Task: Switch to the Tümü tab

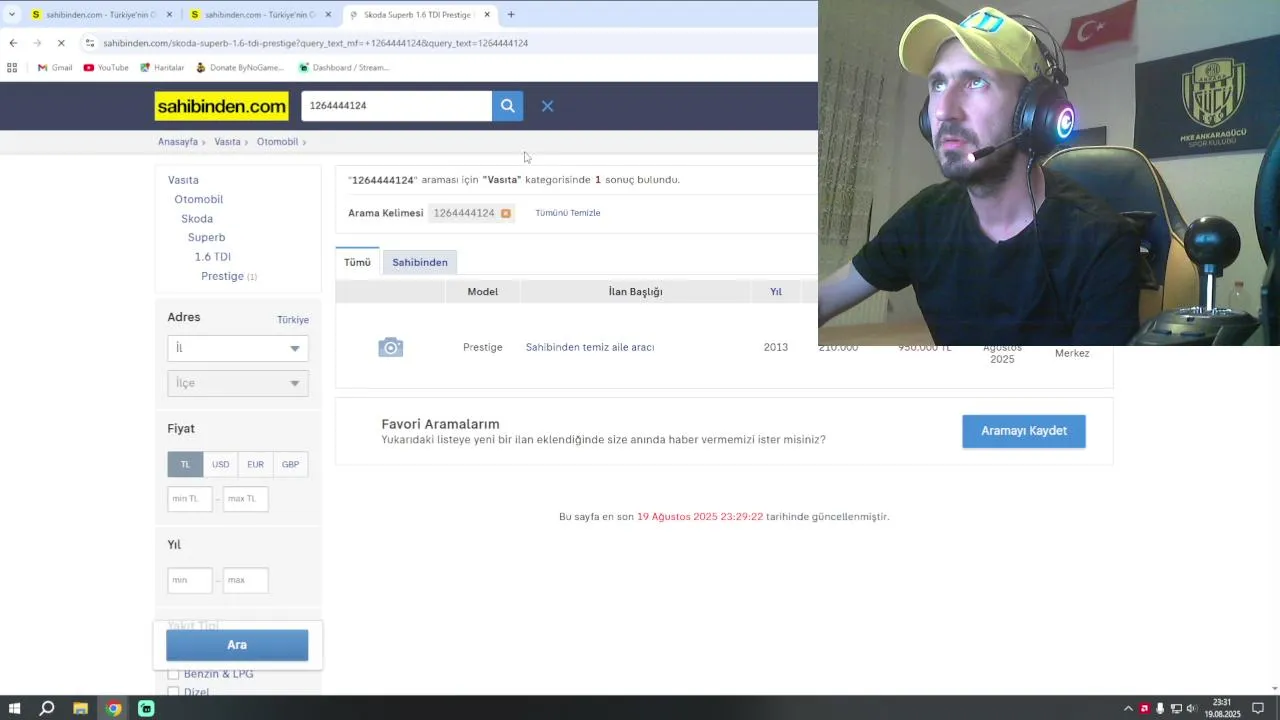Action: (357, 262)
